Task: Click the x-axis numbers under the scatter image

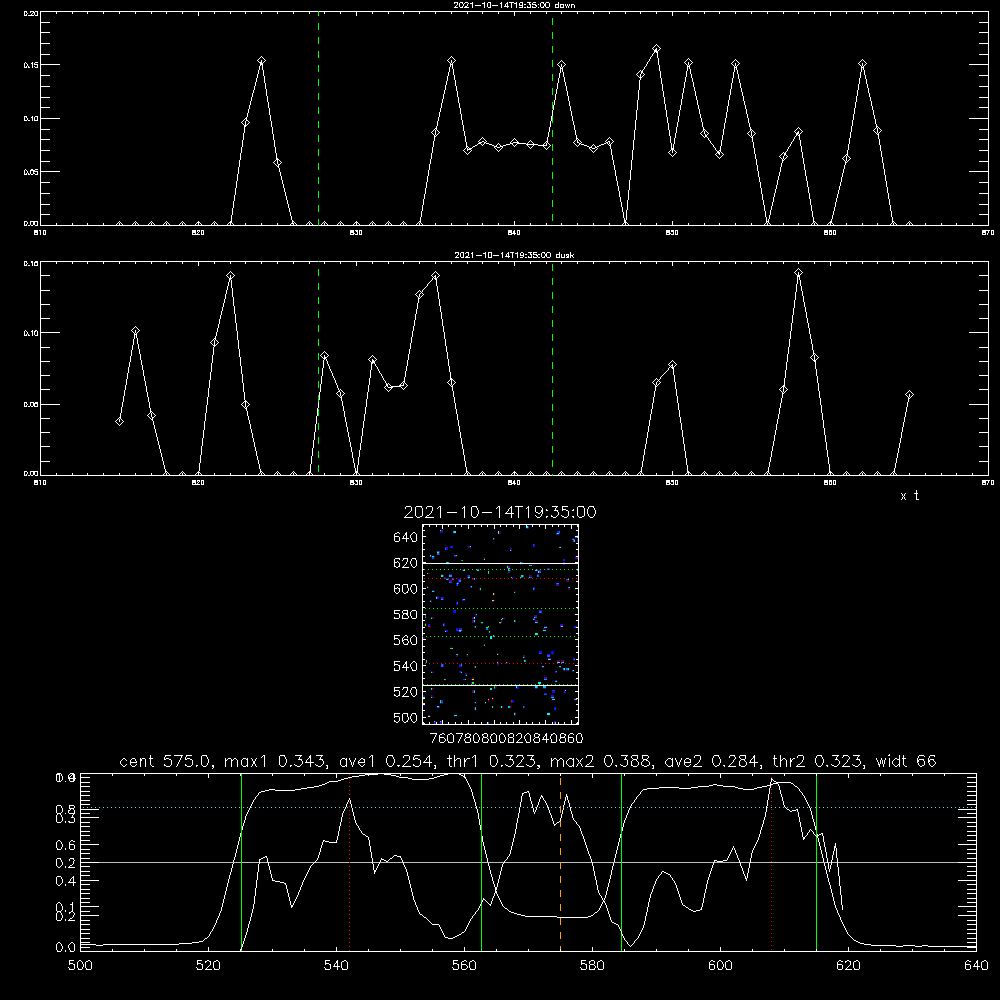Action: (x=506, y=739)
